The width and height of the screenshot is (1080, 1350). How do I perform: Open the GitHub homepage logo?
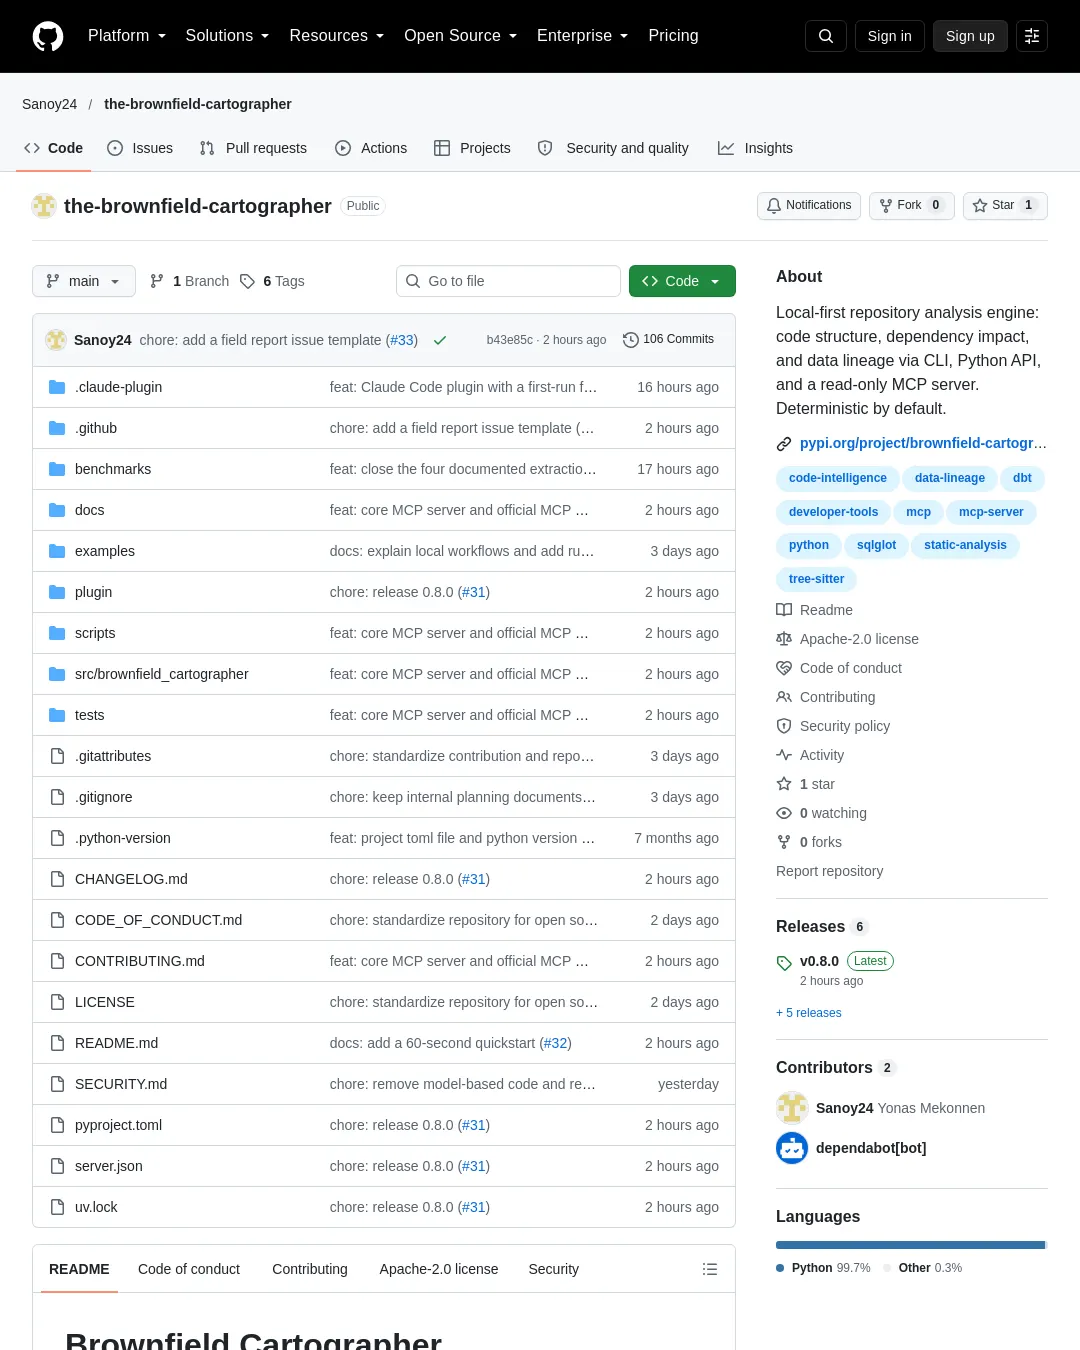[x=48, y=36]
